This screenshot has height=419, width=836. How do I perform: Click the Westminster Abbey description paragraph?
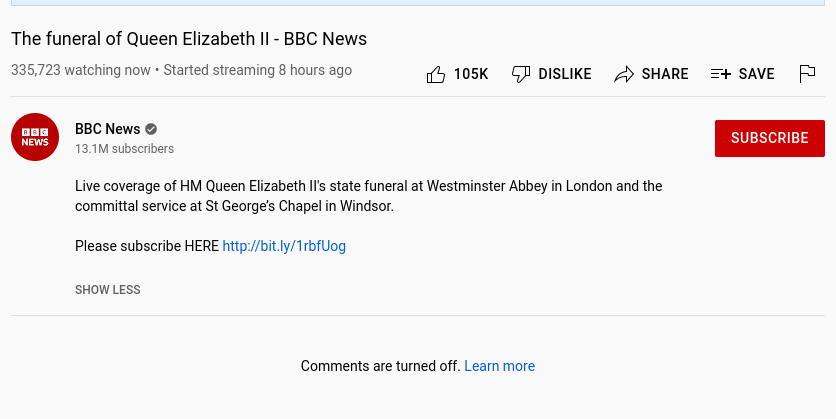pos(368,196)
